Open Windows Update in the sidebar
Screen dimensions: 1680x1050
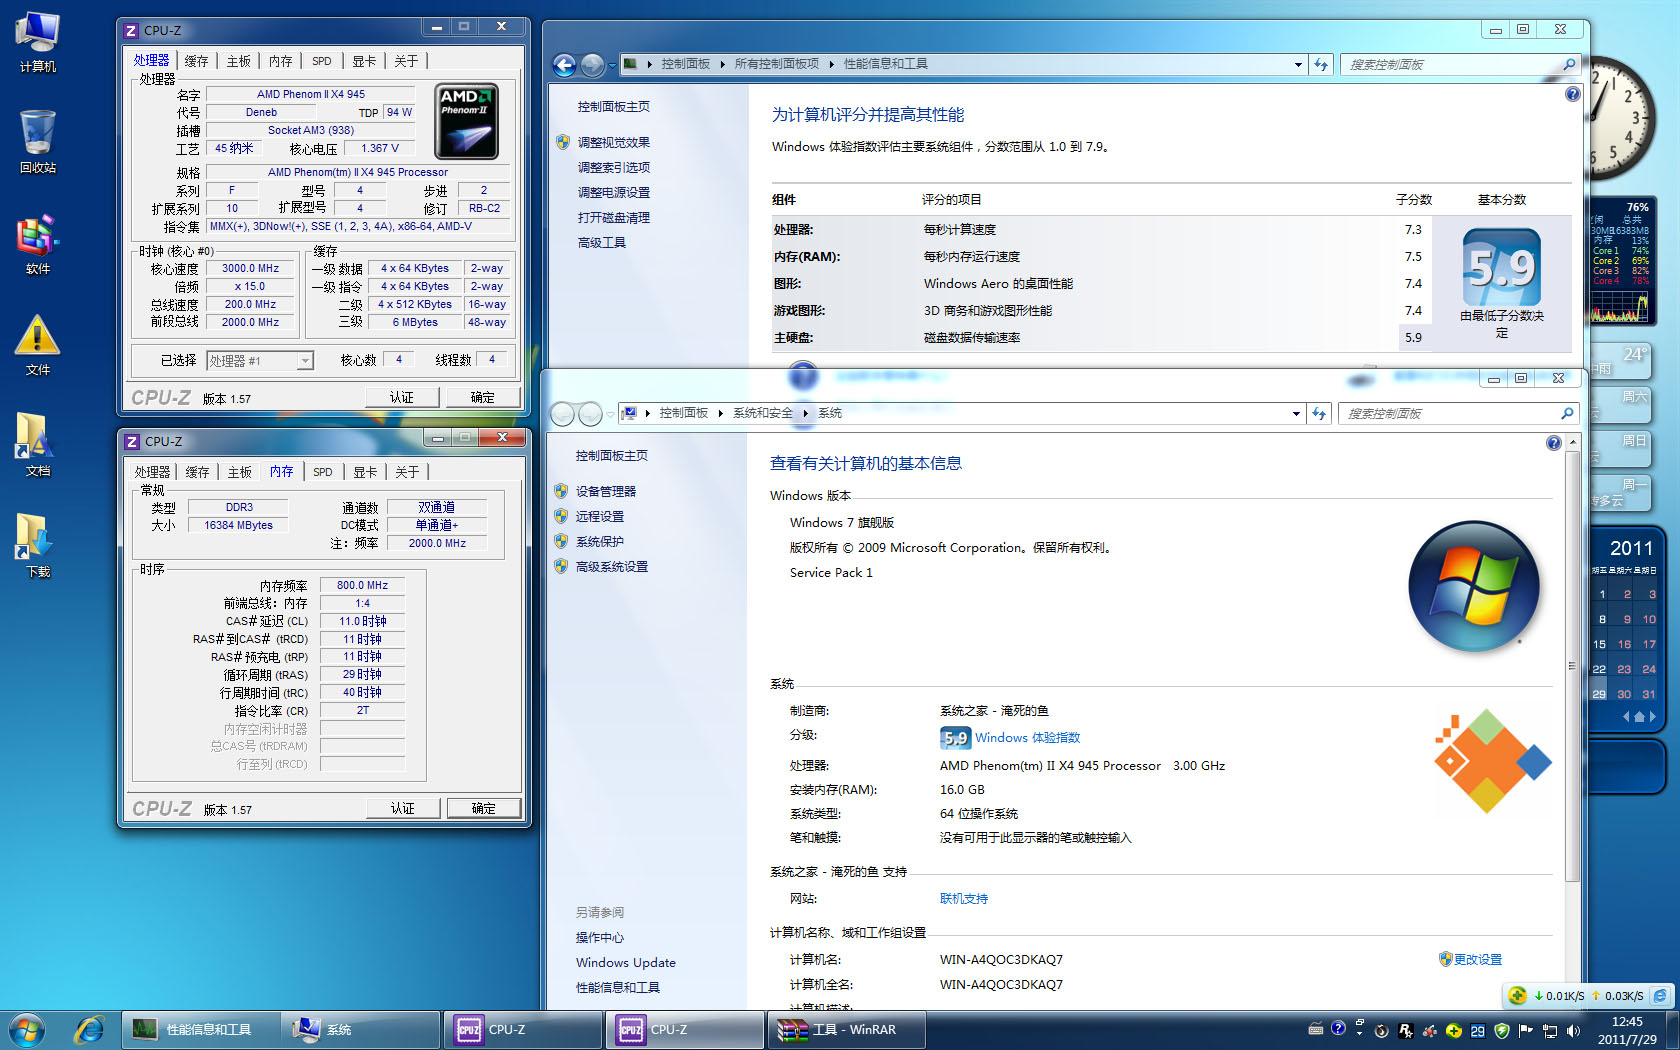625,962
